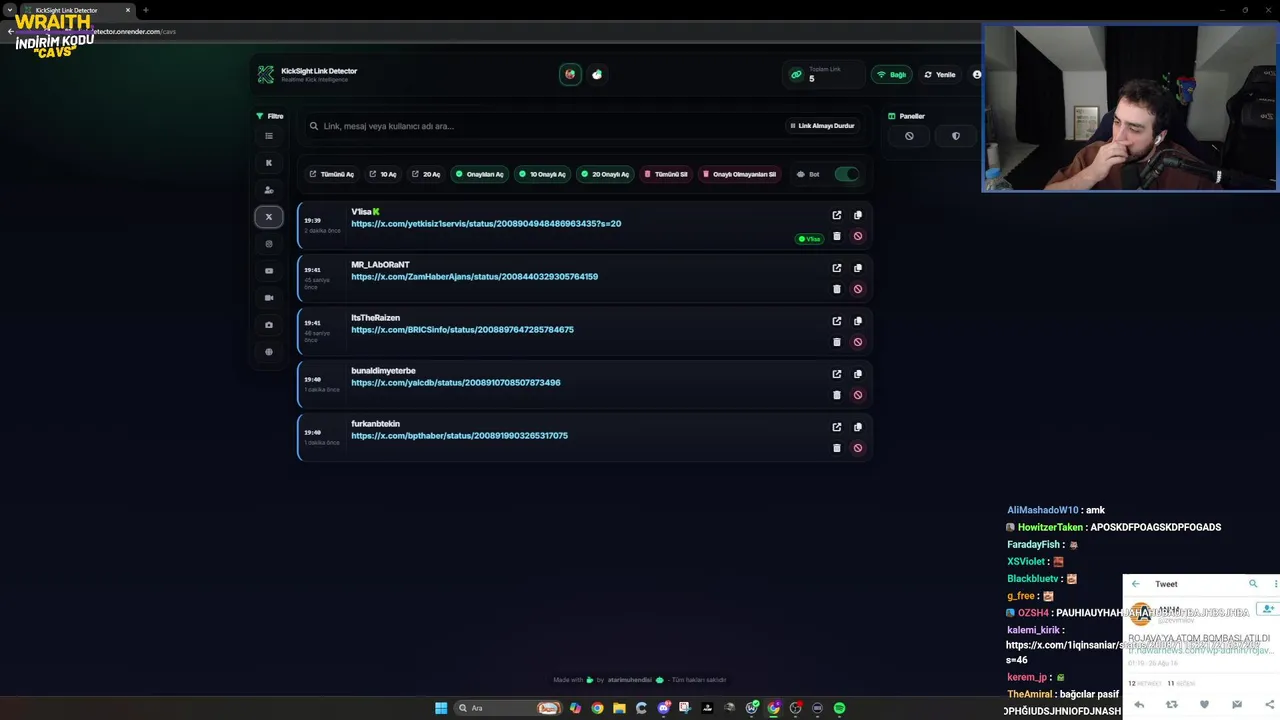Click the Tümünü Aç button
The image size is (1280, 720).
click(331, 174)
